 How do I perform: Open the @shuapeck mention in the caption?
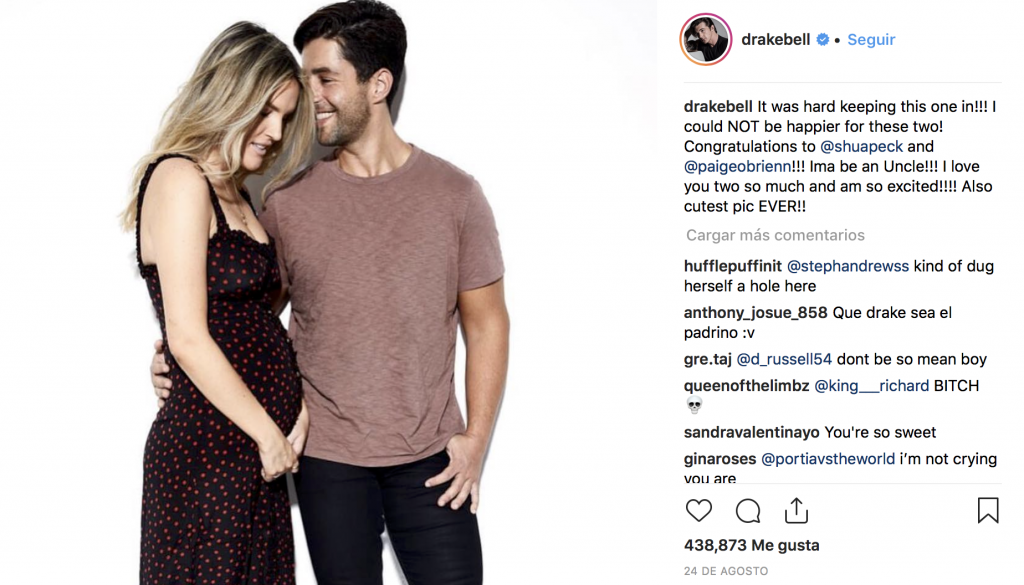[x=861, y=146]
